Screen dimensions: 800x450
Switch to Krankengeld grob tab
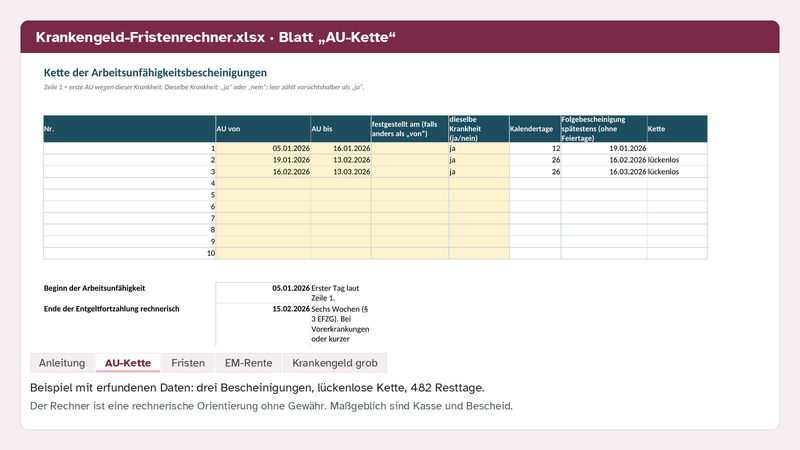pos(335,363)
